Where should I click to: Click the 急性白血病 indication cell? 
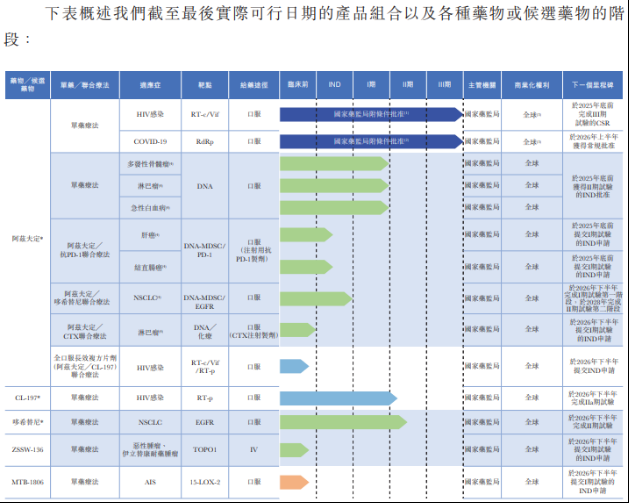coord(150,208)
